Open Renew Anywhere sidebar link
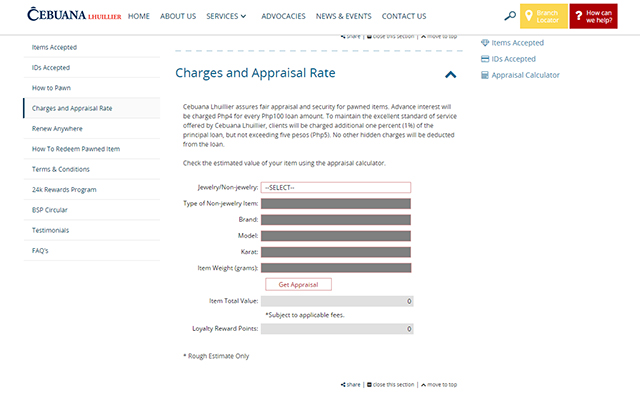Viewport: 640px width, 399px height. pos(92,129)
